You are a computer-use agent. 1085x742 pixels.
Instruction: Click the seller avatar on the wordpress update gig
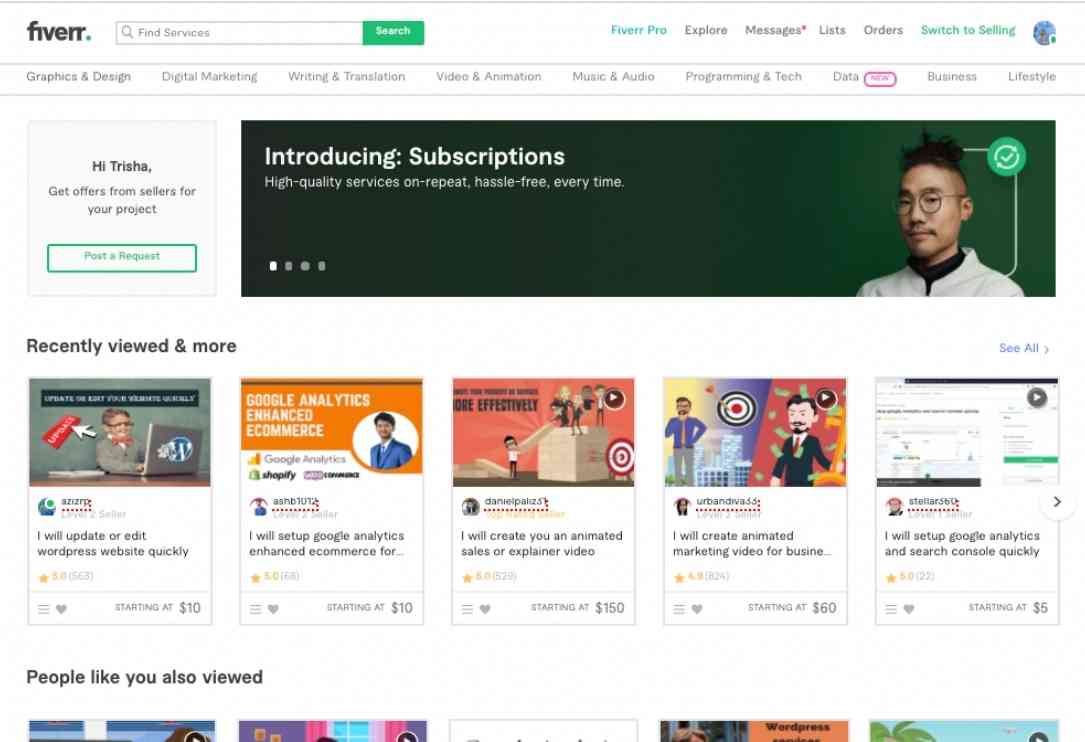point(47,507)
